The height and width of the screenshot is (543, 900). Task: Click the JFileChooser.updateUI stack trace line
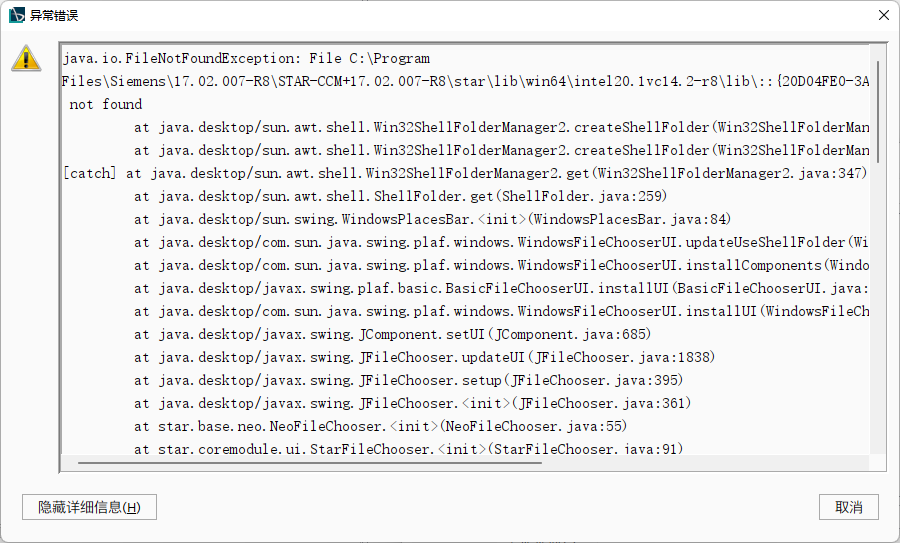click(x=424, y=357)
